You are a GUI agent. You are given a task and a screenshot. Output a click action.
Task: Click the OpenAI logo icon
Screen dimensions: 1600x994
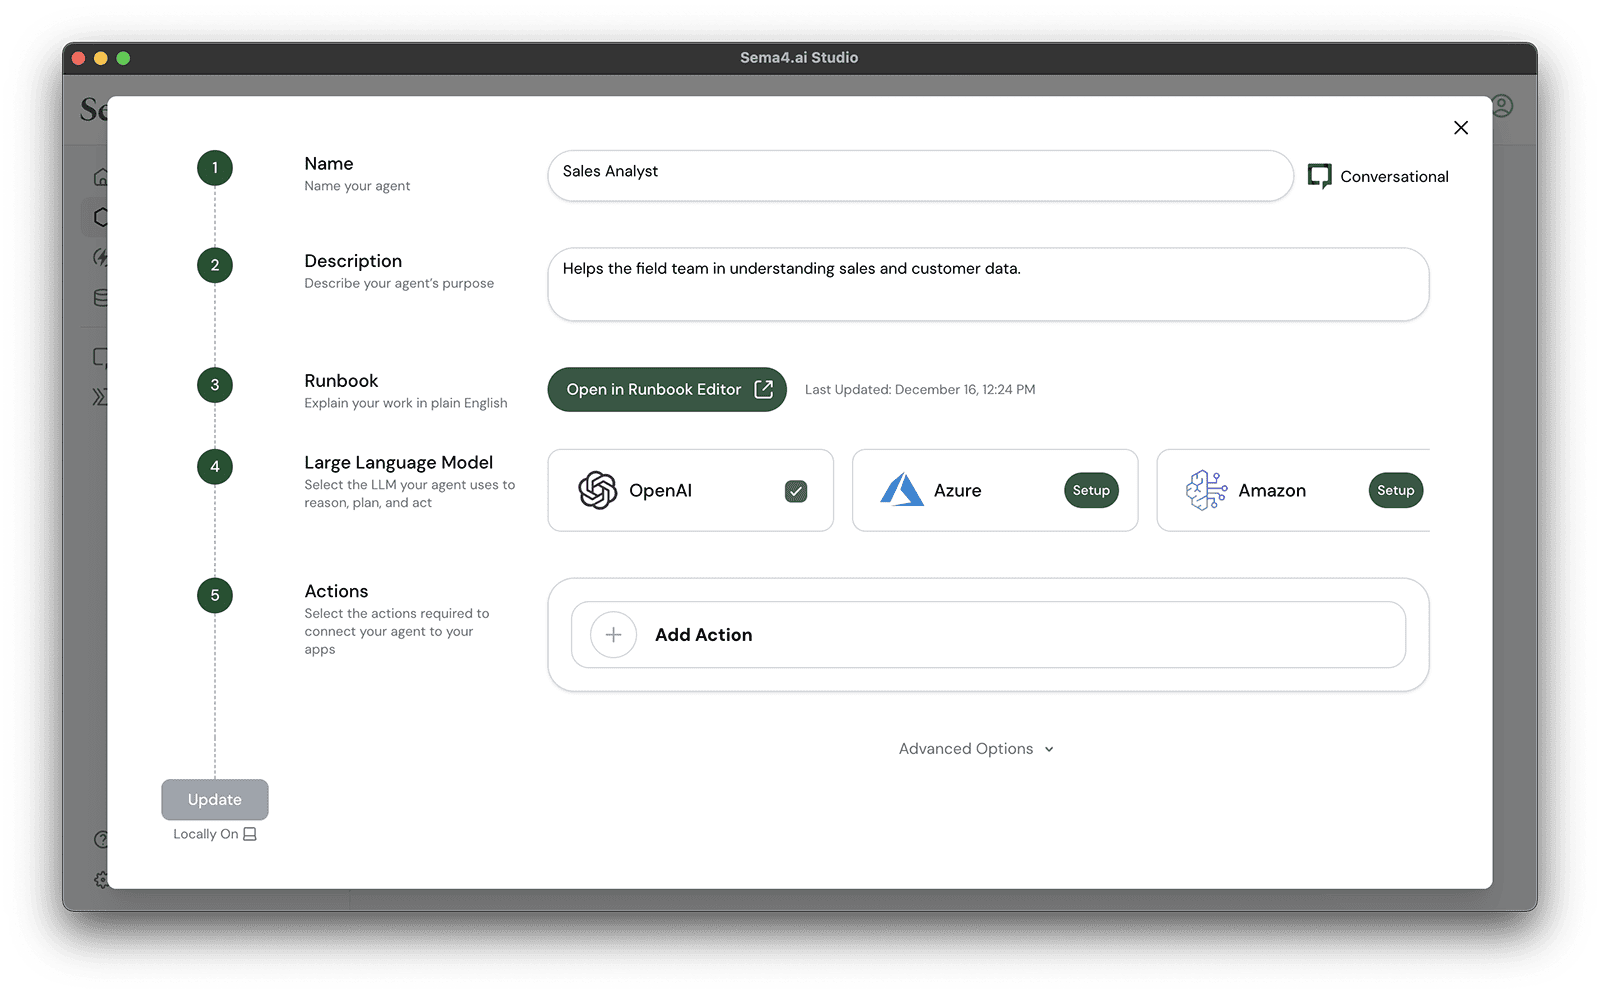[599, 490]
